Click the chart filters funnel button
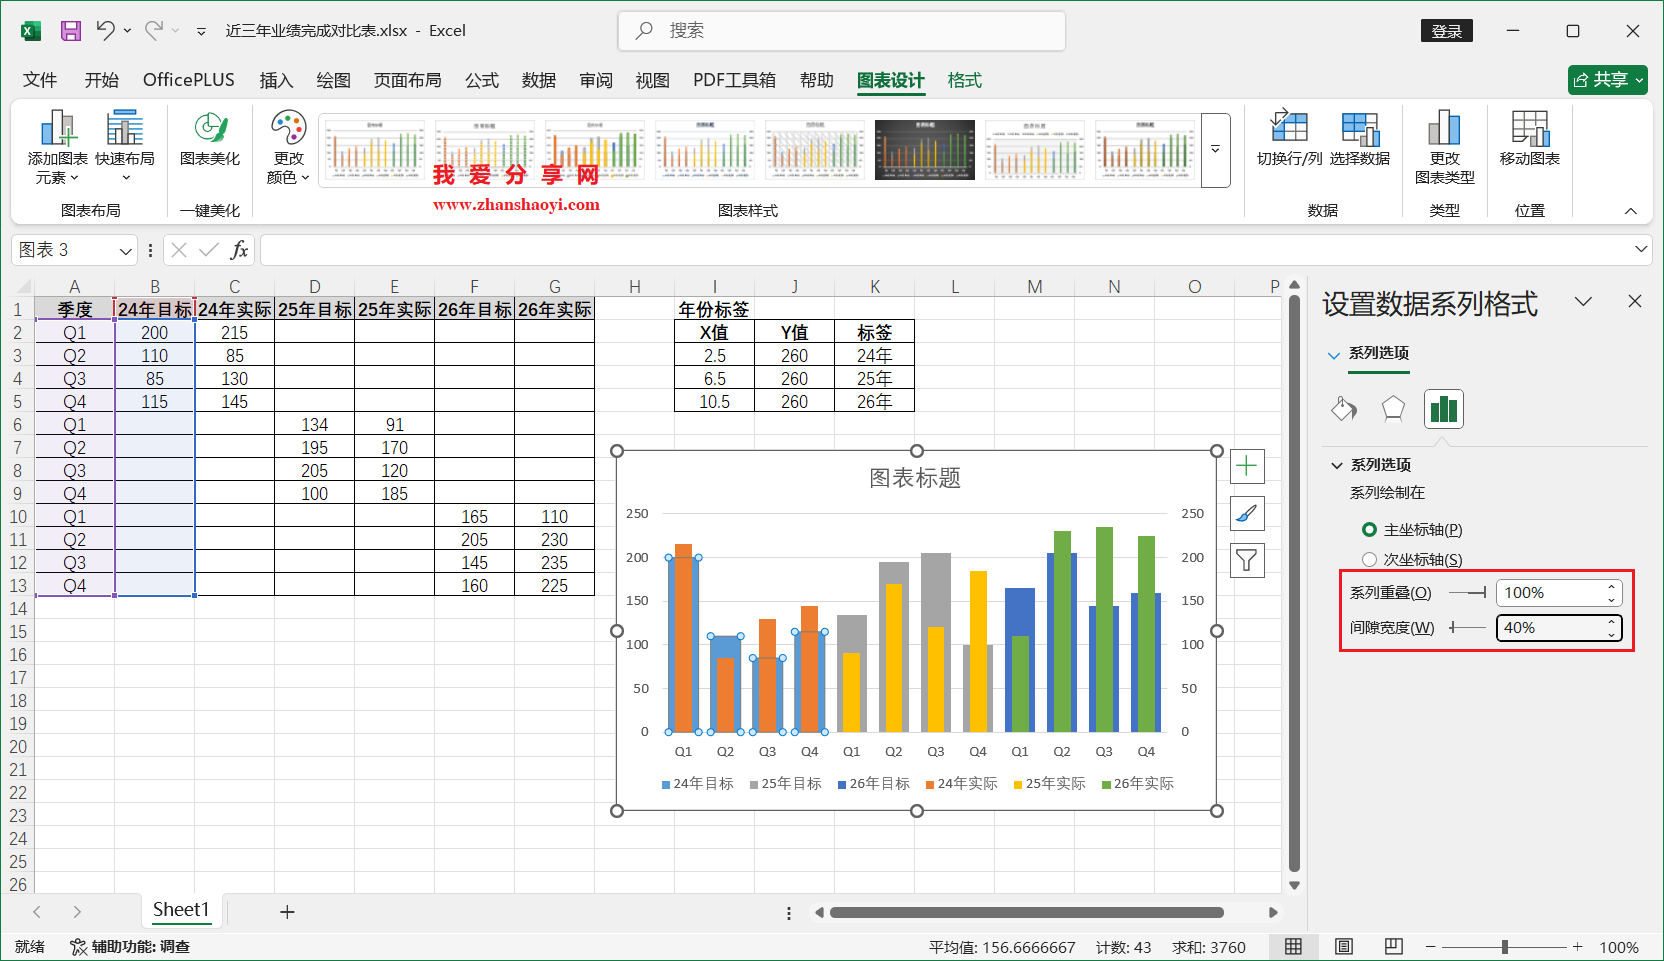The height and width of the screenshot is (961, 1664). 1247,561
